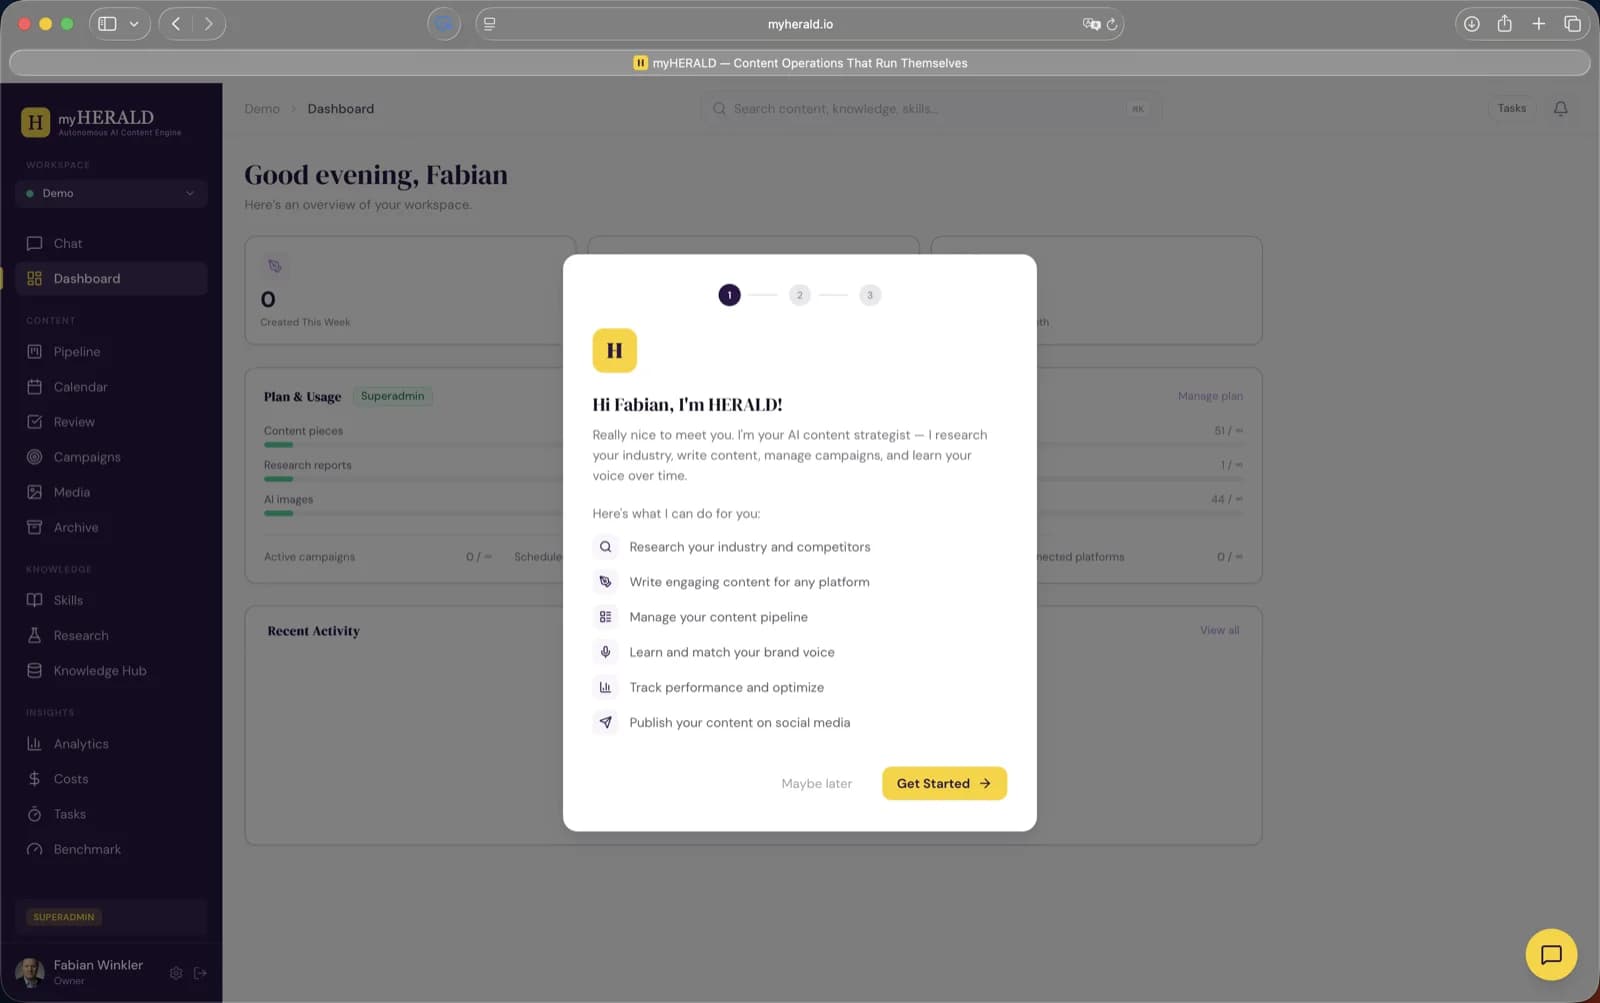Open the Chat page in sidebar

(x=111, y=243)
